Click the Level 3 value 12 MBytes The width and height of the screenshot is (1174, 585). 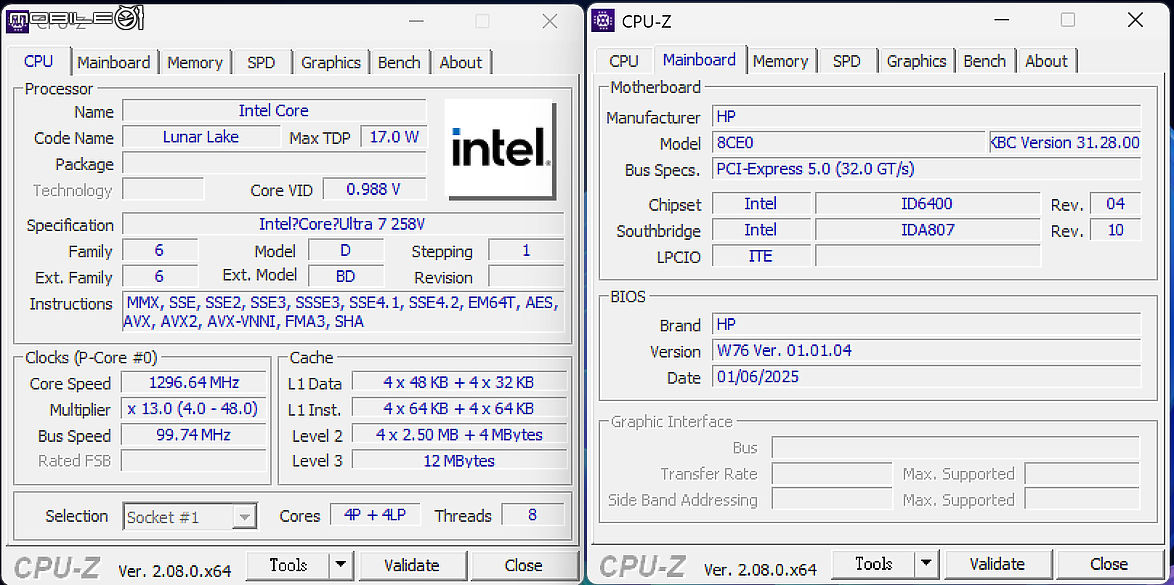click(459, 461)
